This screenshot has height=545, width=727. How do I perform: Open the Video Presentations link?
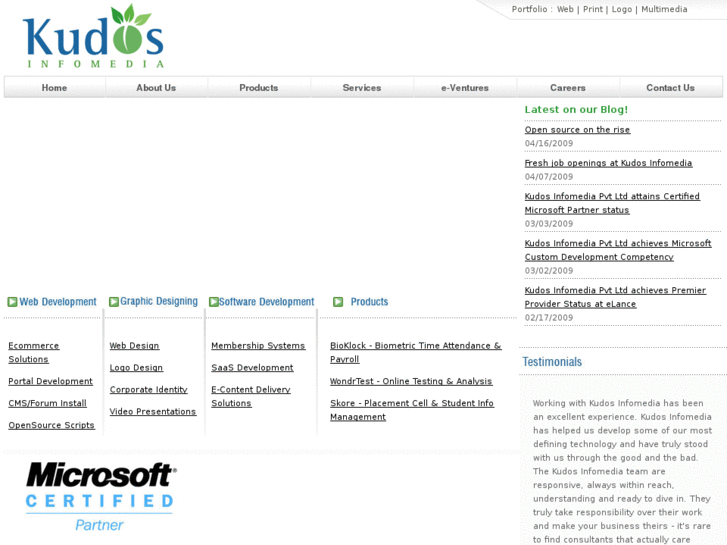click(153, 411)
